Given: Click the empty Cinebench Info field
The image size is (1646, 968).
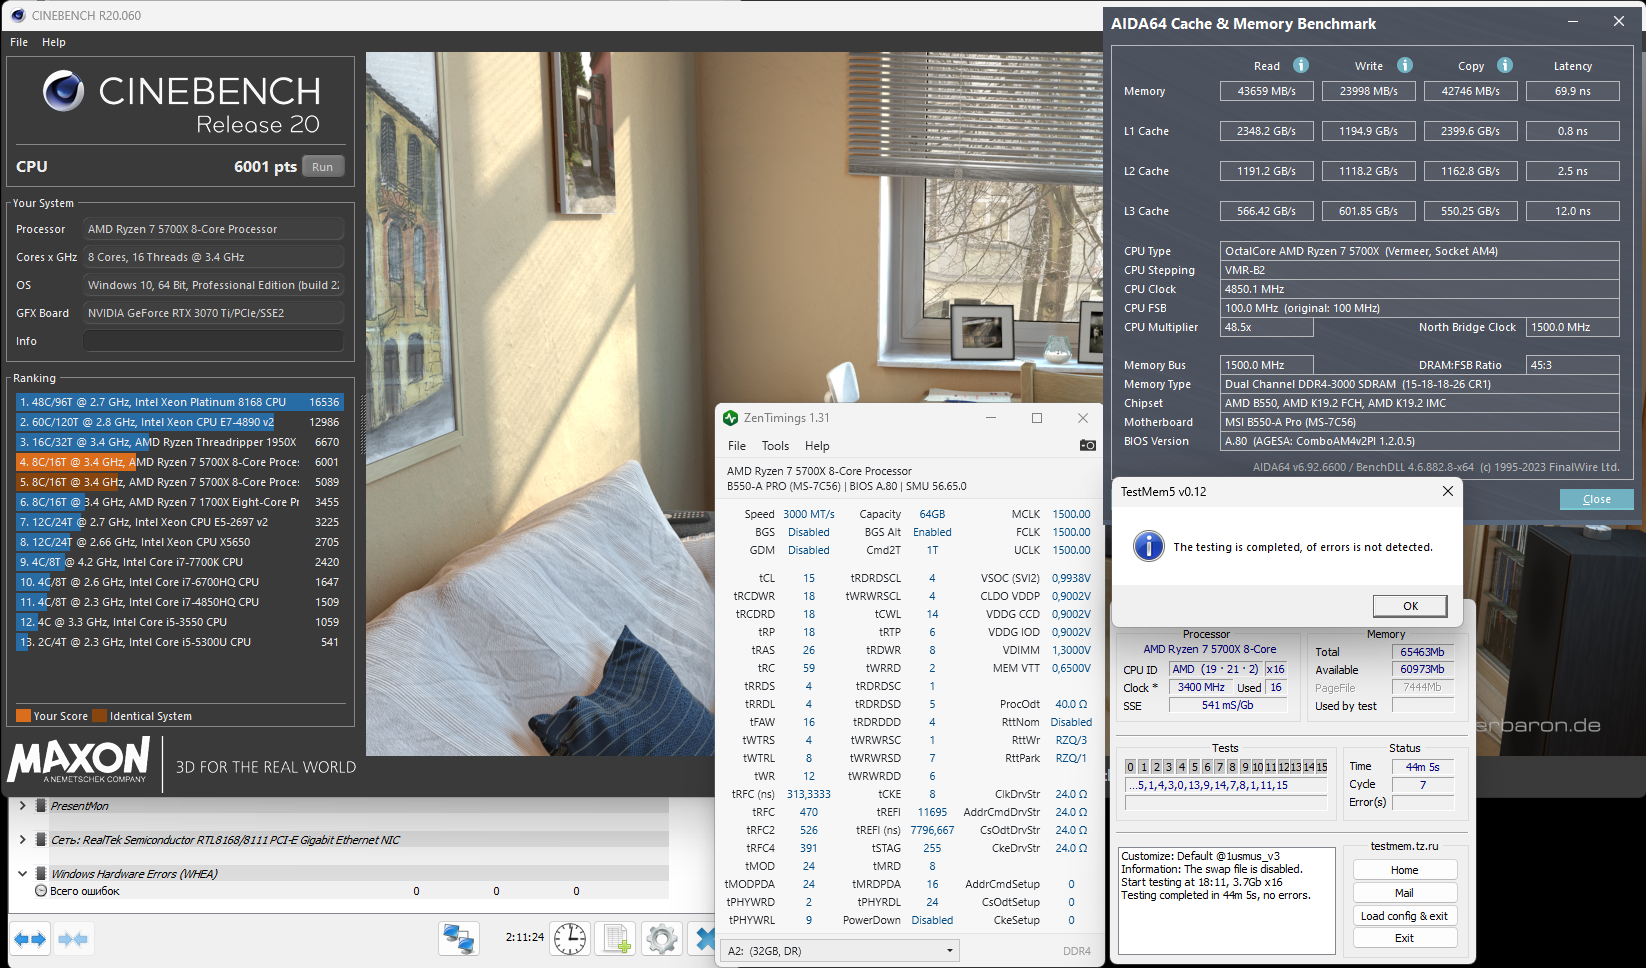Looking at the screenshot, I should [213, 341].
